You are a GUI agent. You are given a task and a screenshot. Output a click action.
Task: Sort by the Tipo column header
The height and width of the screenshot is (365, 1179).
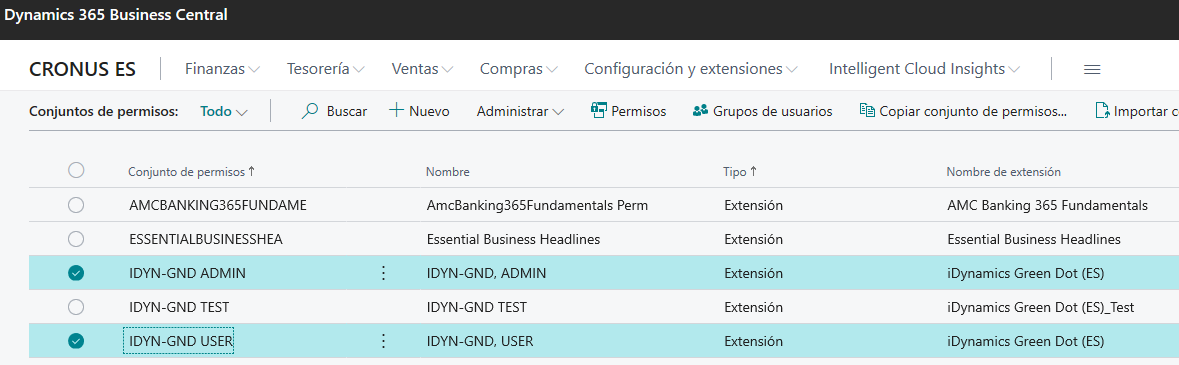click(740, 172)
